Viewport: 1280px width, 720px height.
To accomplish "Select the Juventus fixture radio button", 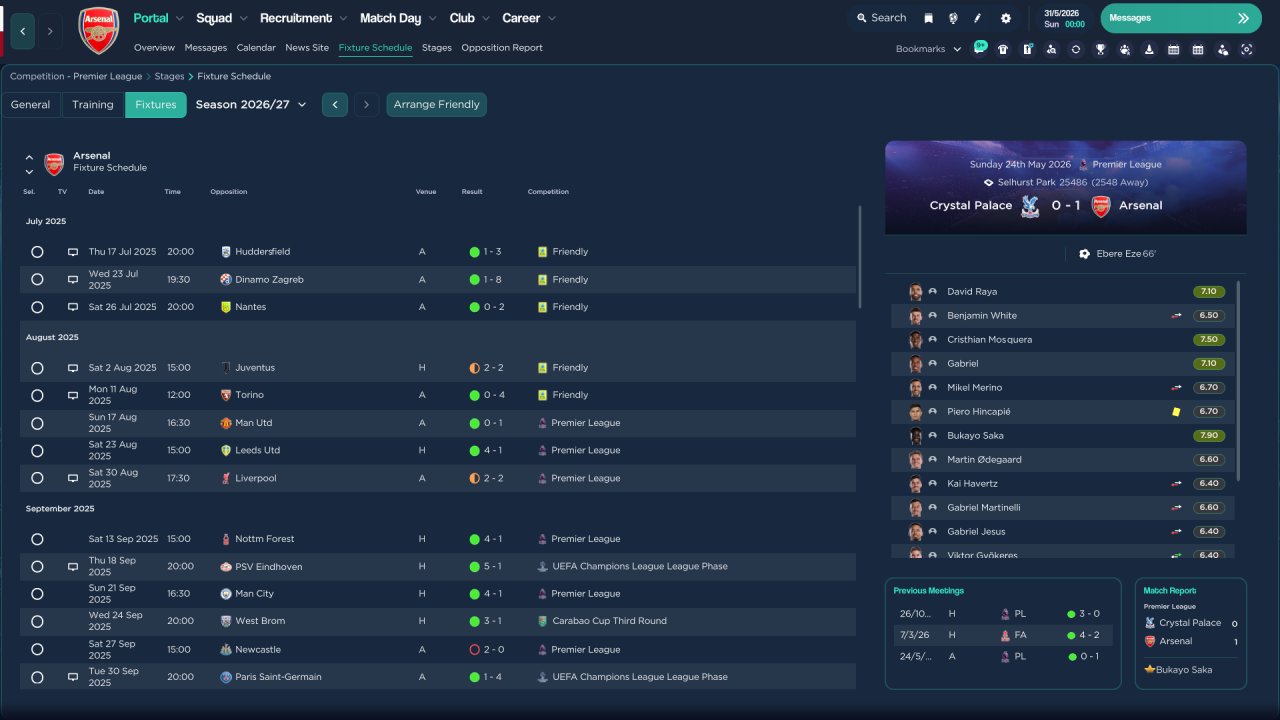I will click(37, 368).
